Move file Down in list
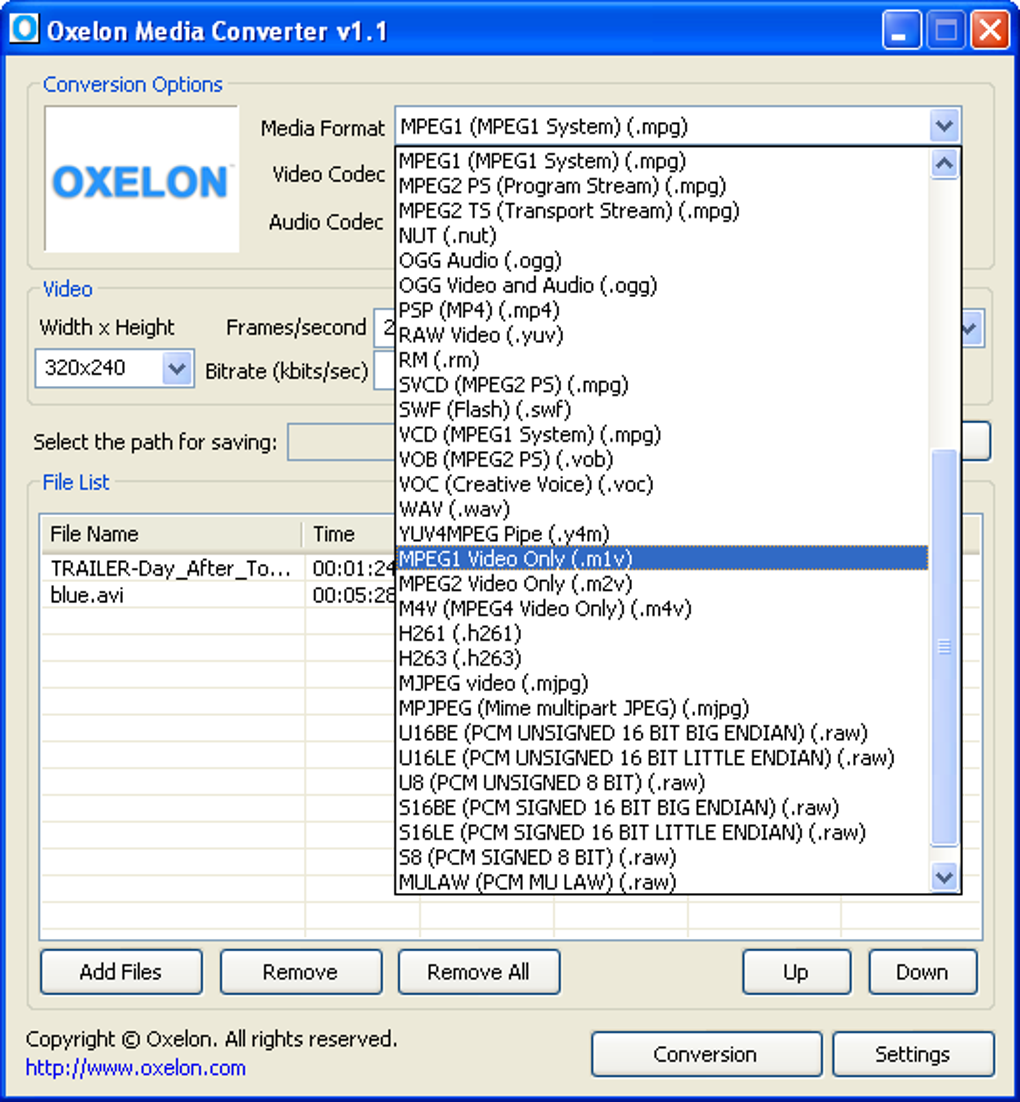The width and height of the screenshot is (1020, 1102). click(922, 972)
